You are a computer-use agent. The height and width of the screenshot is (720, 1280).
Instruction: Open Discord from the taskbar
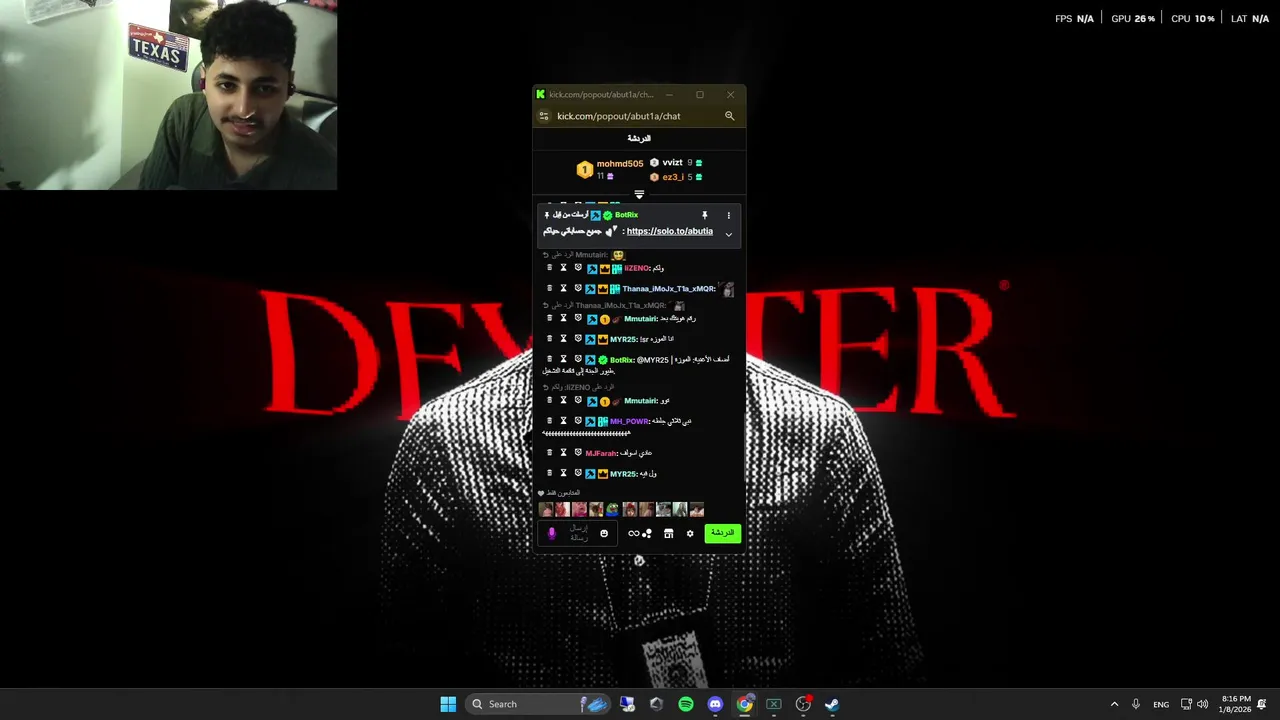click(715, 704)
